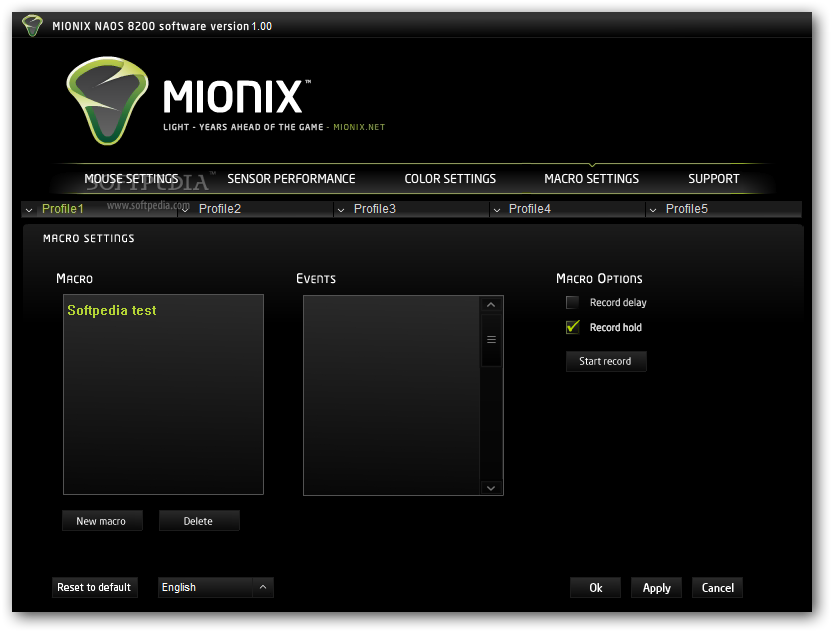Click the Start record button
This screenshot has height=632, width=832.
[606, 361]
